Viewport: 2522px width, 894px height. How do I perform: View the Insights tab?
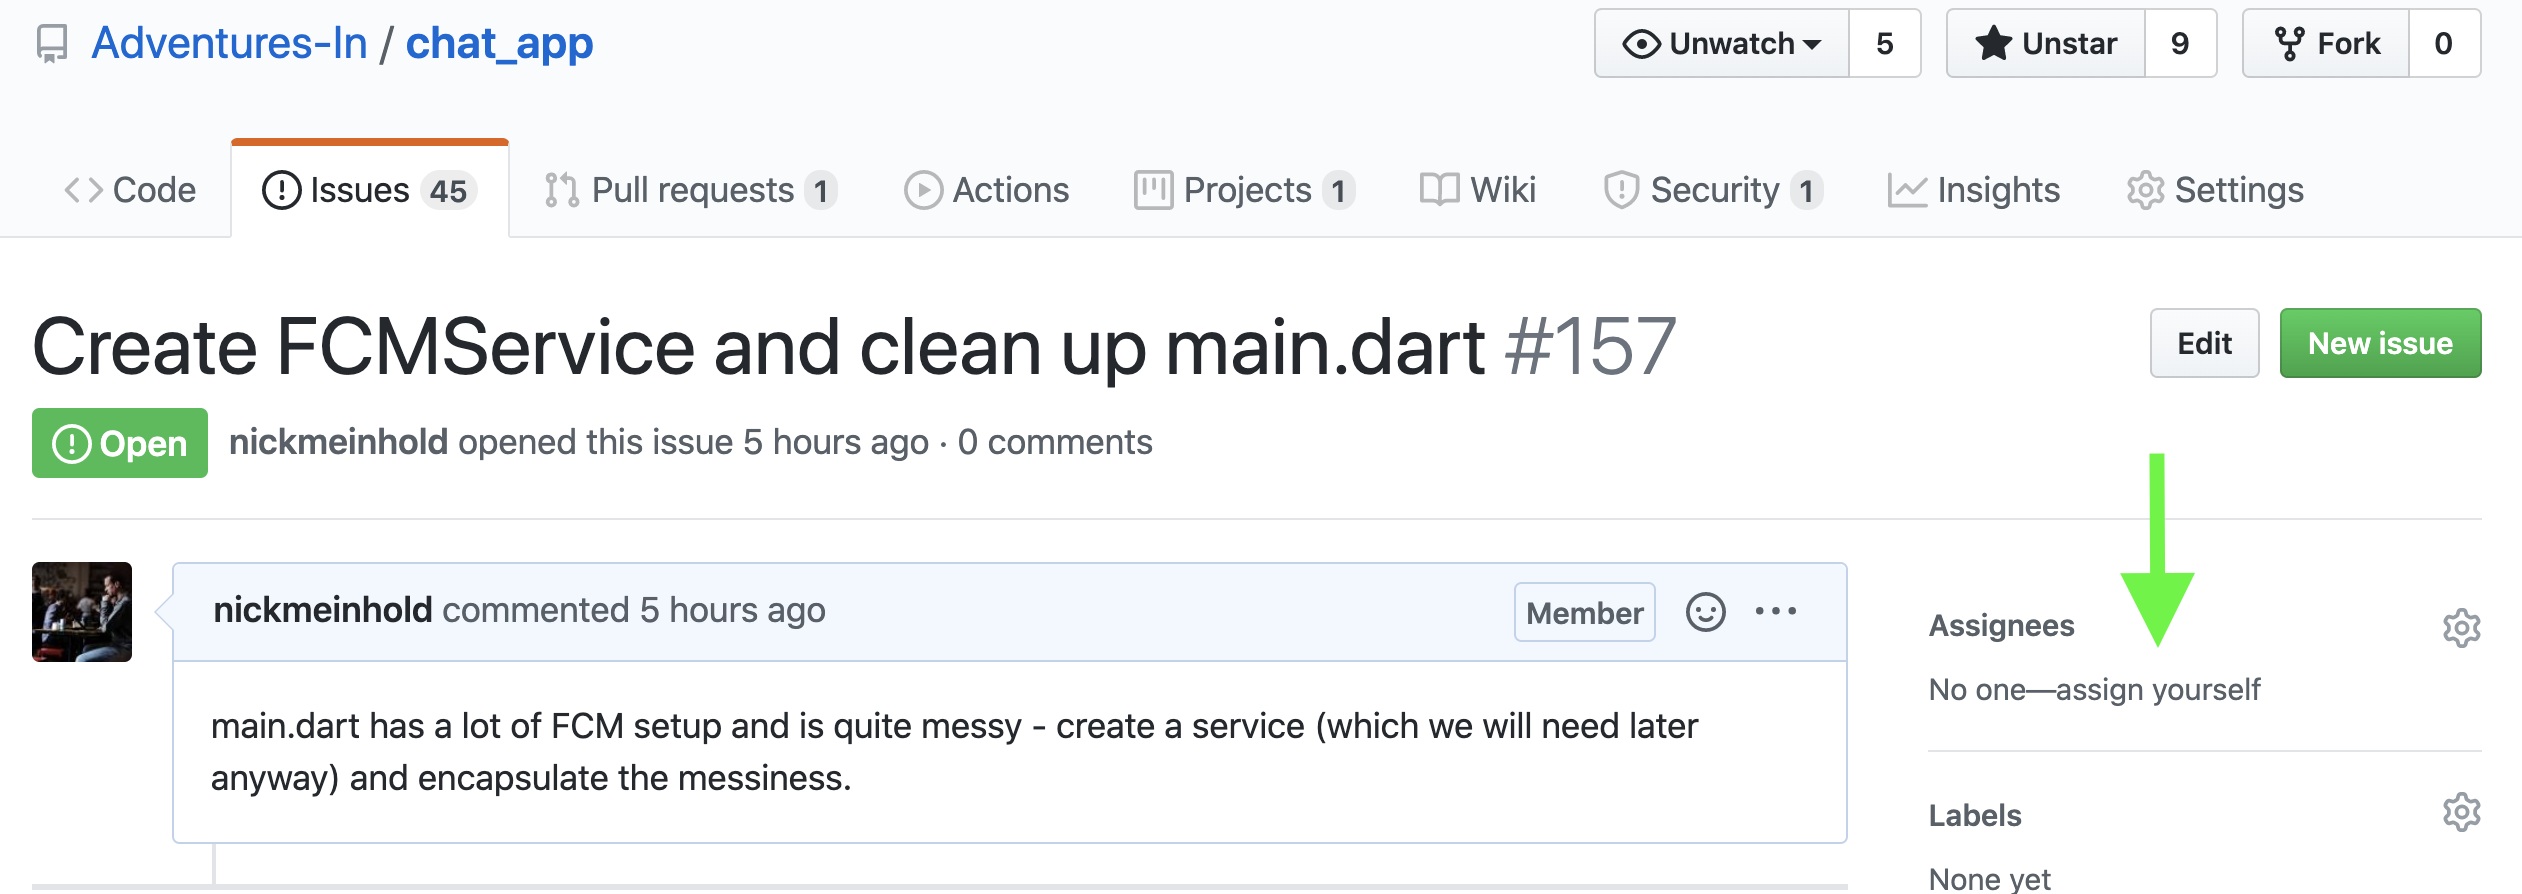1974,190
